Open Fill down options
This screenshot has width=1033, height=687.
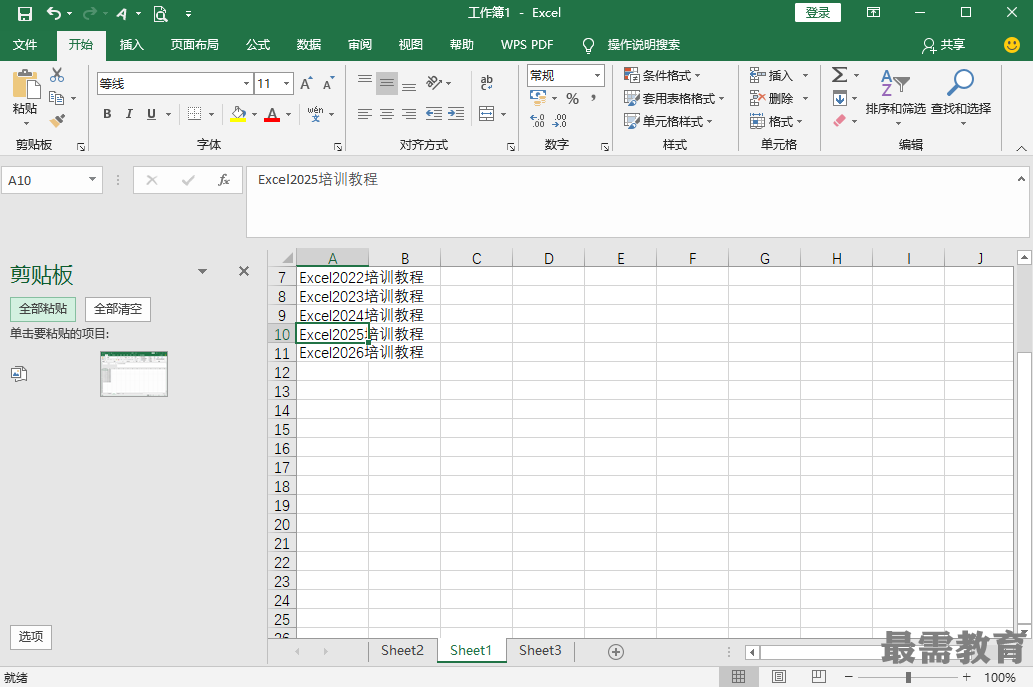click(x=845, y=98)
